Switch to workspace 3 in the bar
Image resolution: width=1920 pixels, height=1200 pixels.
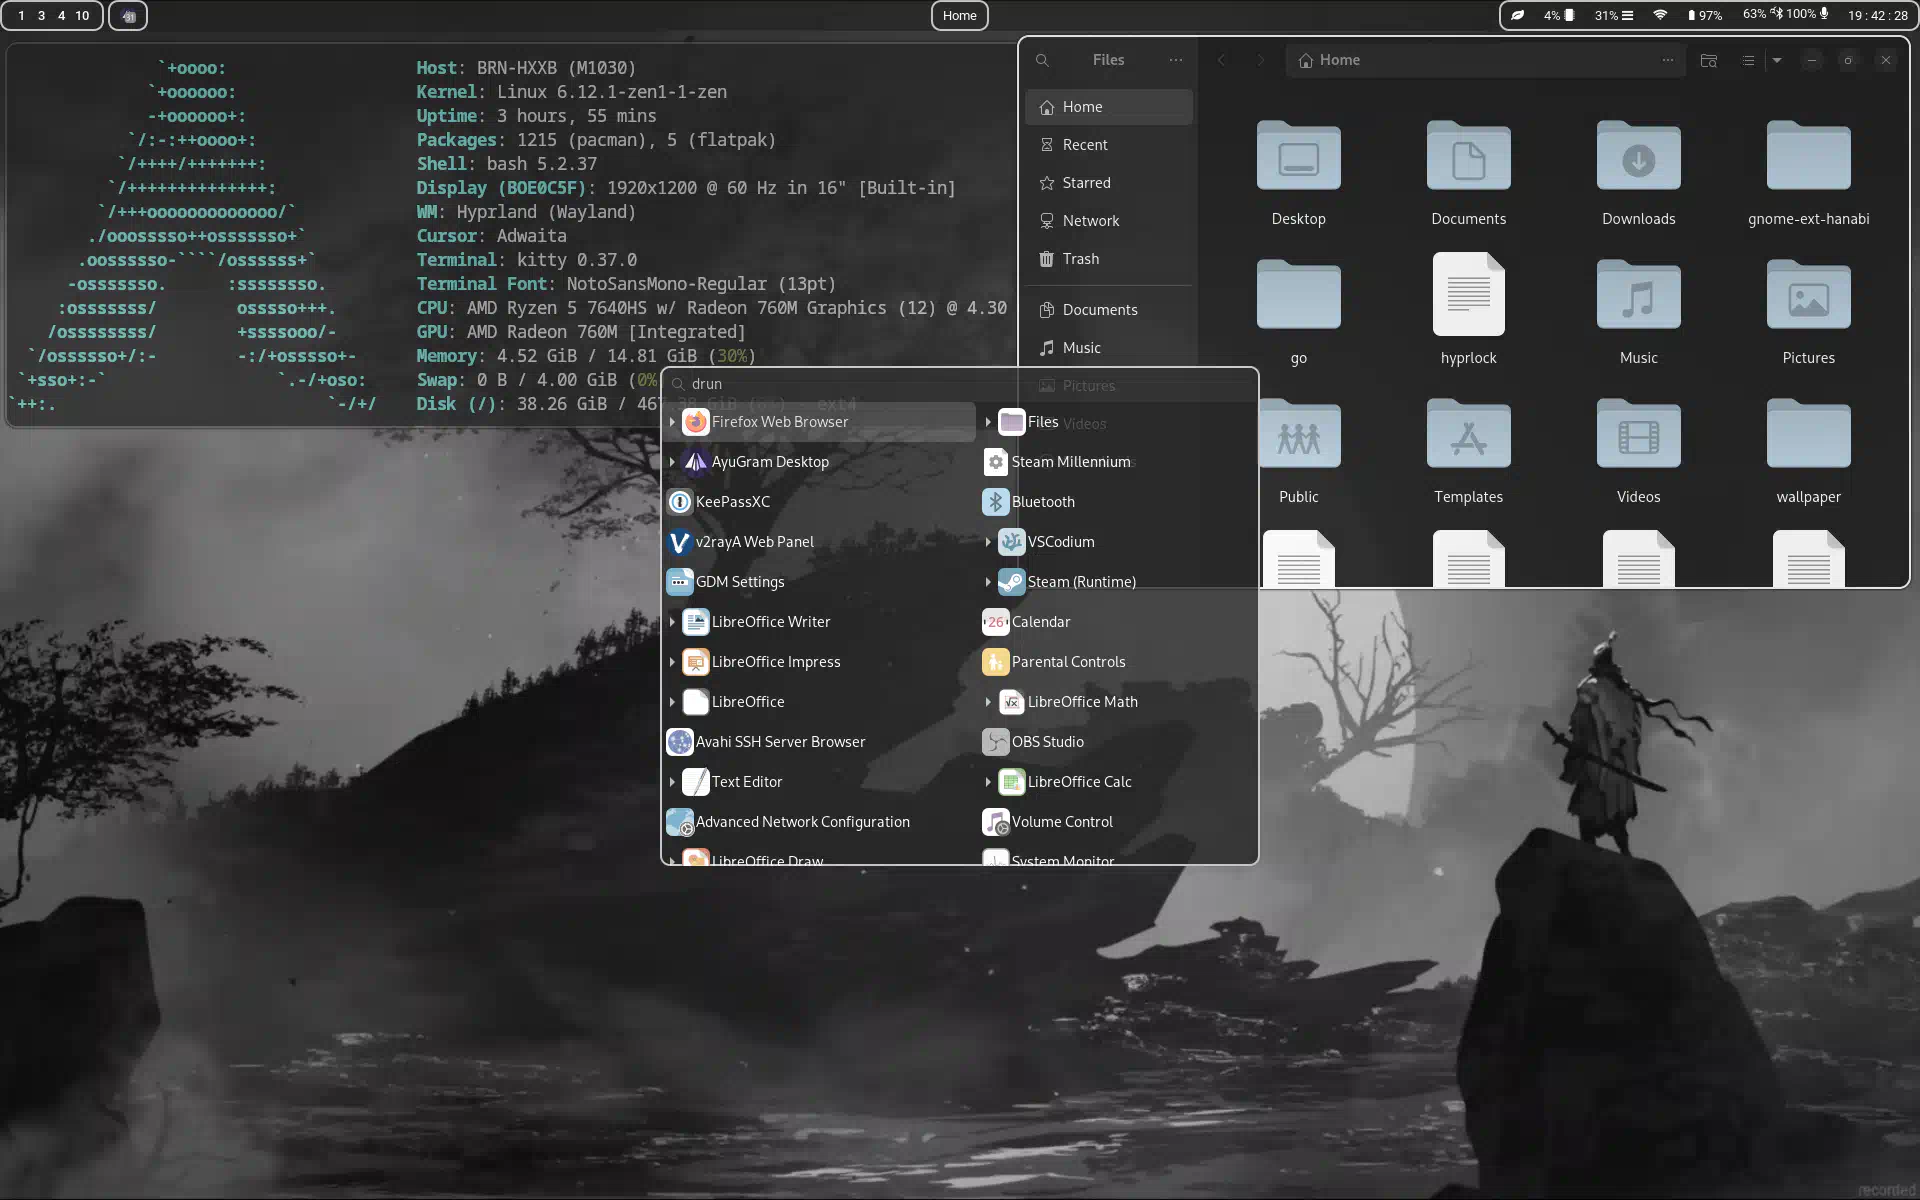(x=41, y=15)
